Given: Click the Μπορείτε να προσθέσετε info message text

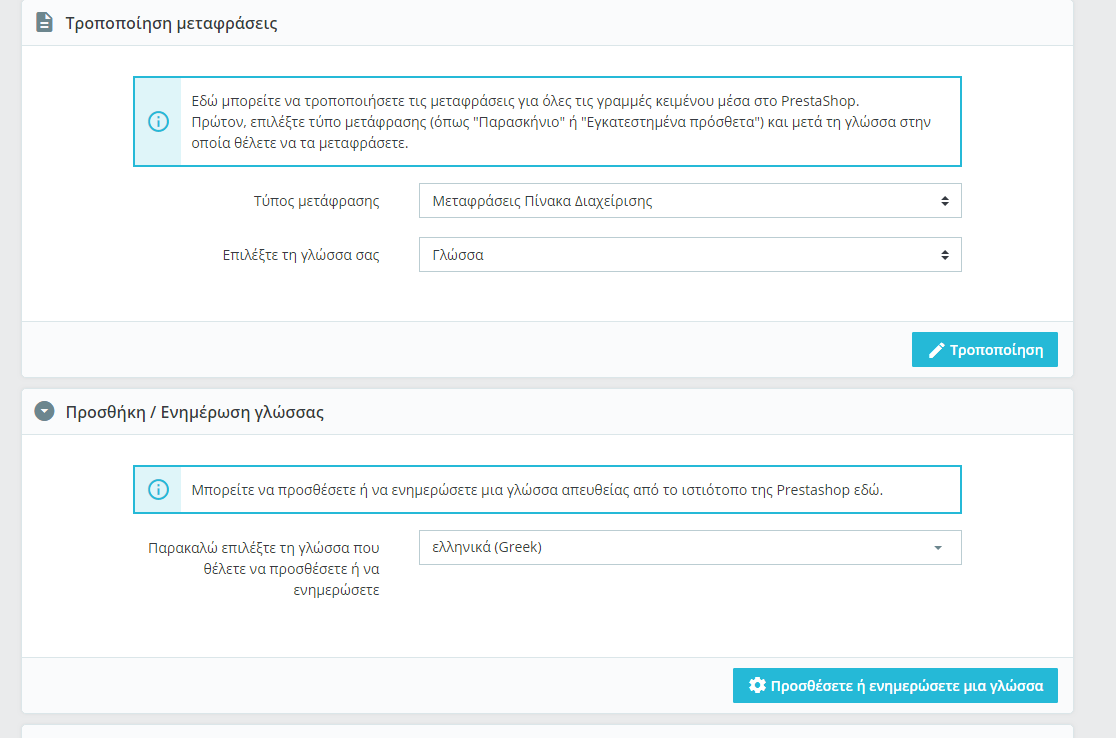Looking at the screenshot, I should [537, 490].
